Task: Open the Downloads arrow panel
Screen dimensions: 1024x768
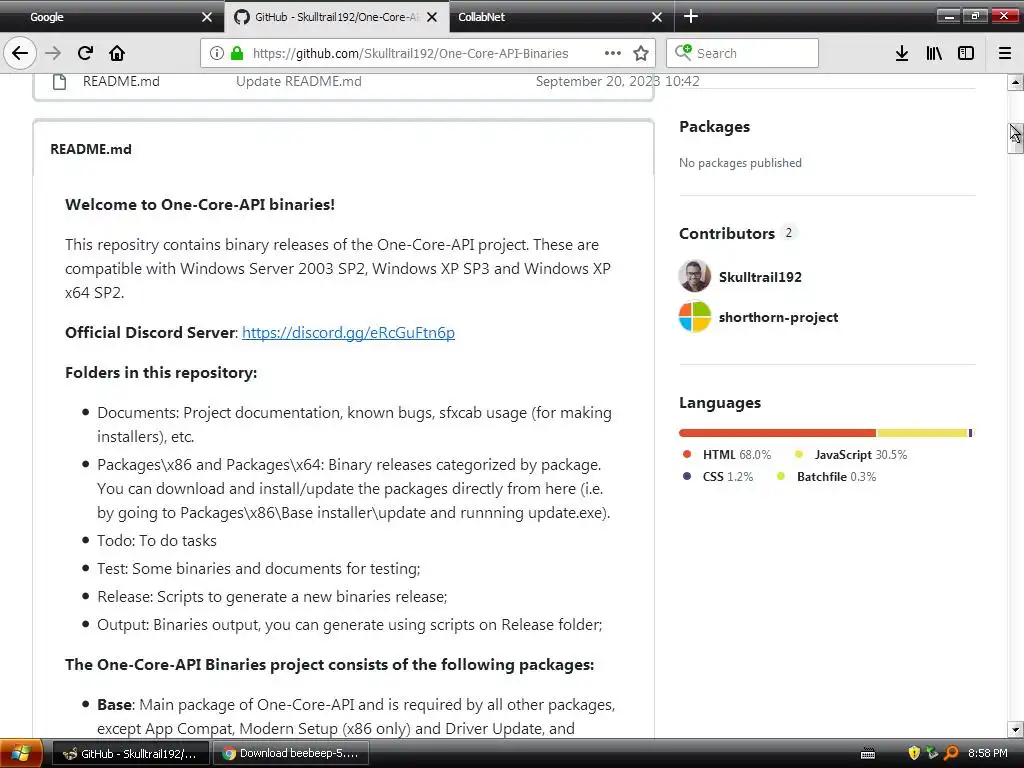Action: tap(902, 53)
